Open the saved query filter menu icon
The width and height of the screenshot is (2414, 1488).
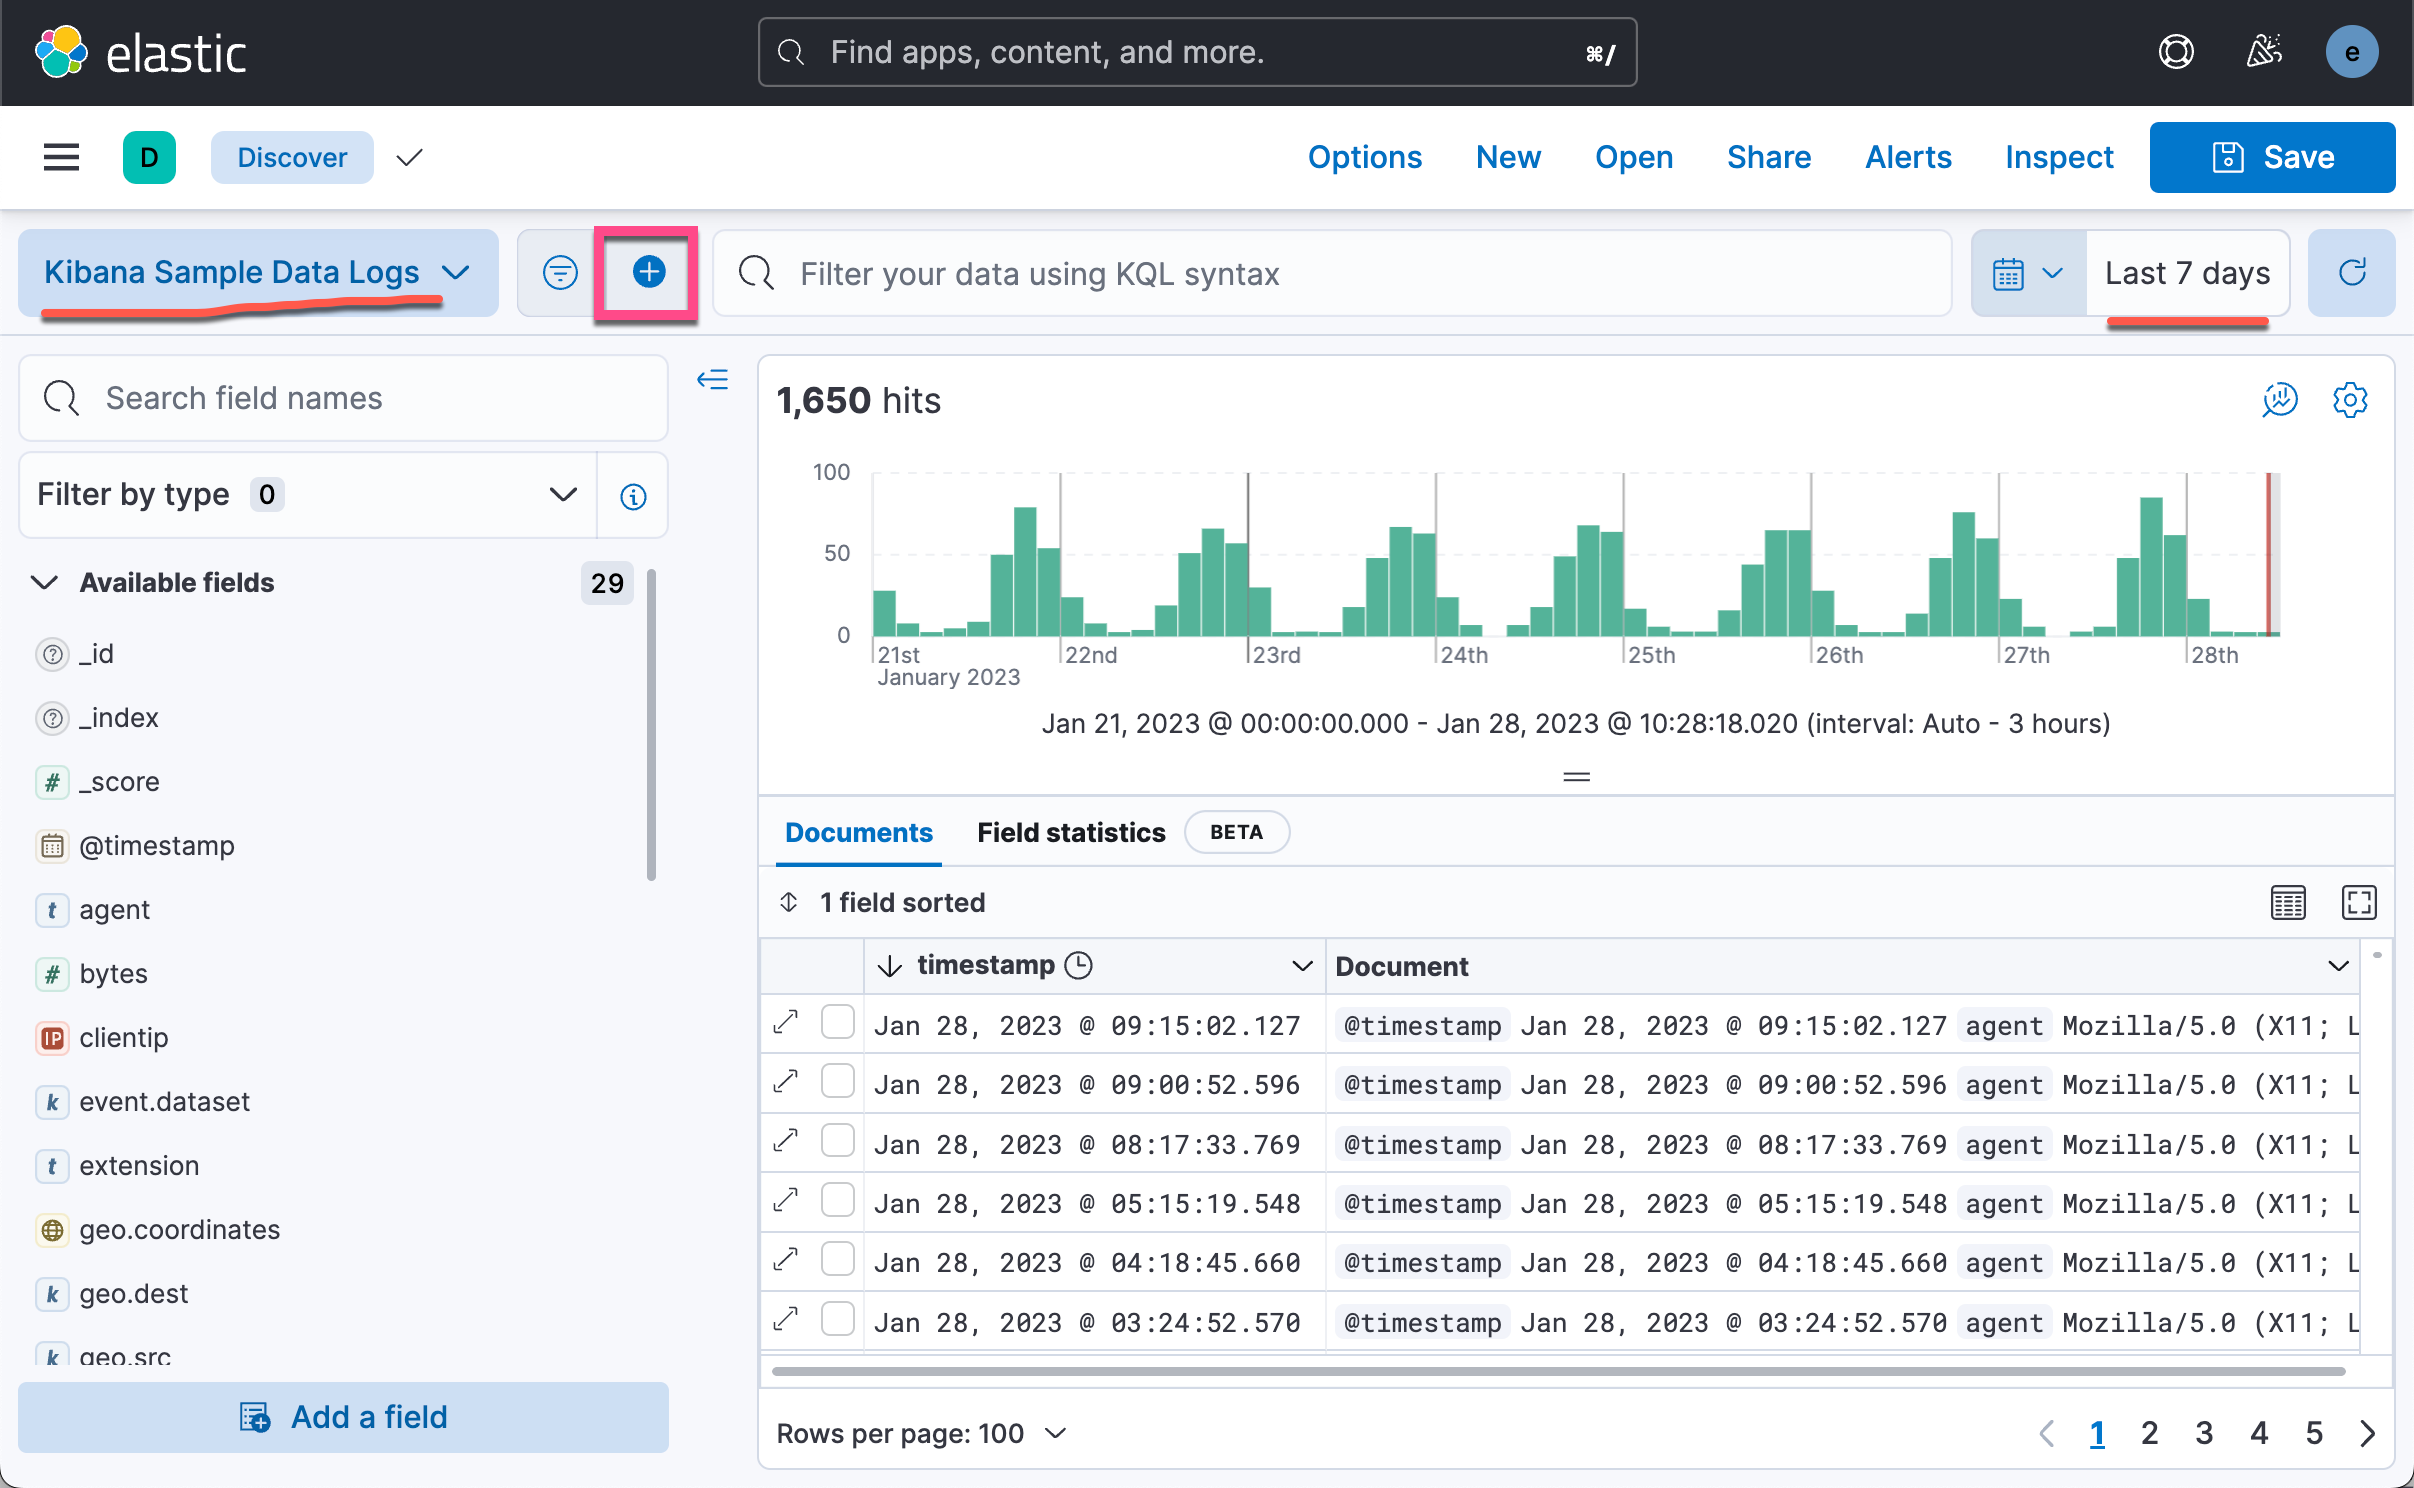(x=559, y=272)
